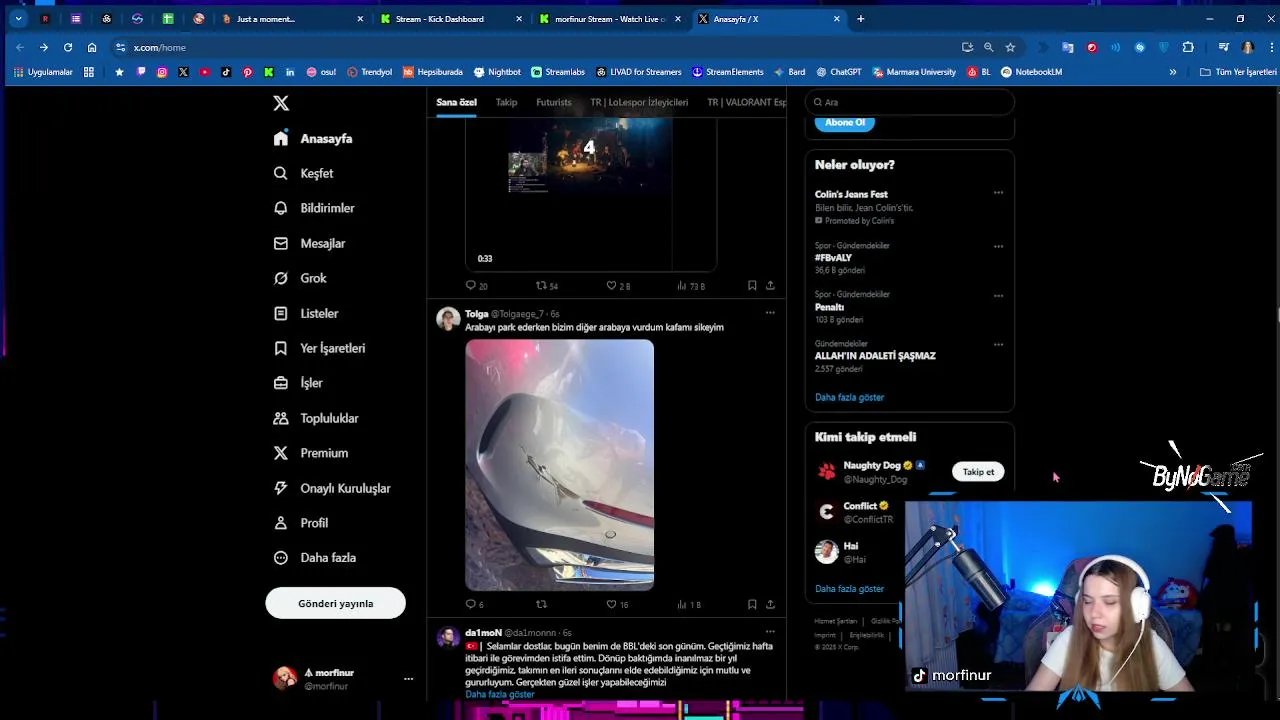Bookmark Tolga's post
This screenshot has height=720, width=1280.
[752, 604]
